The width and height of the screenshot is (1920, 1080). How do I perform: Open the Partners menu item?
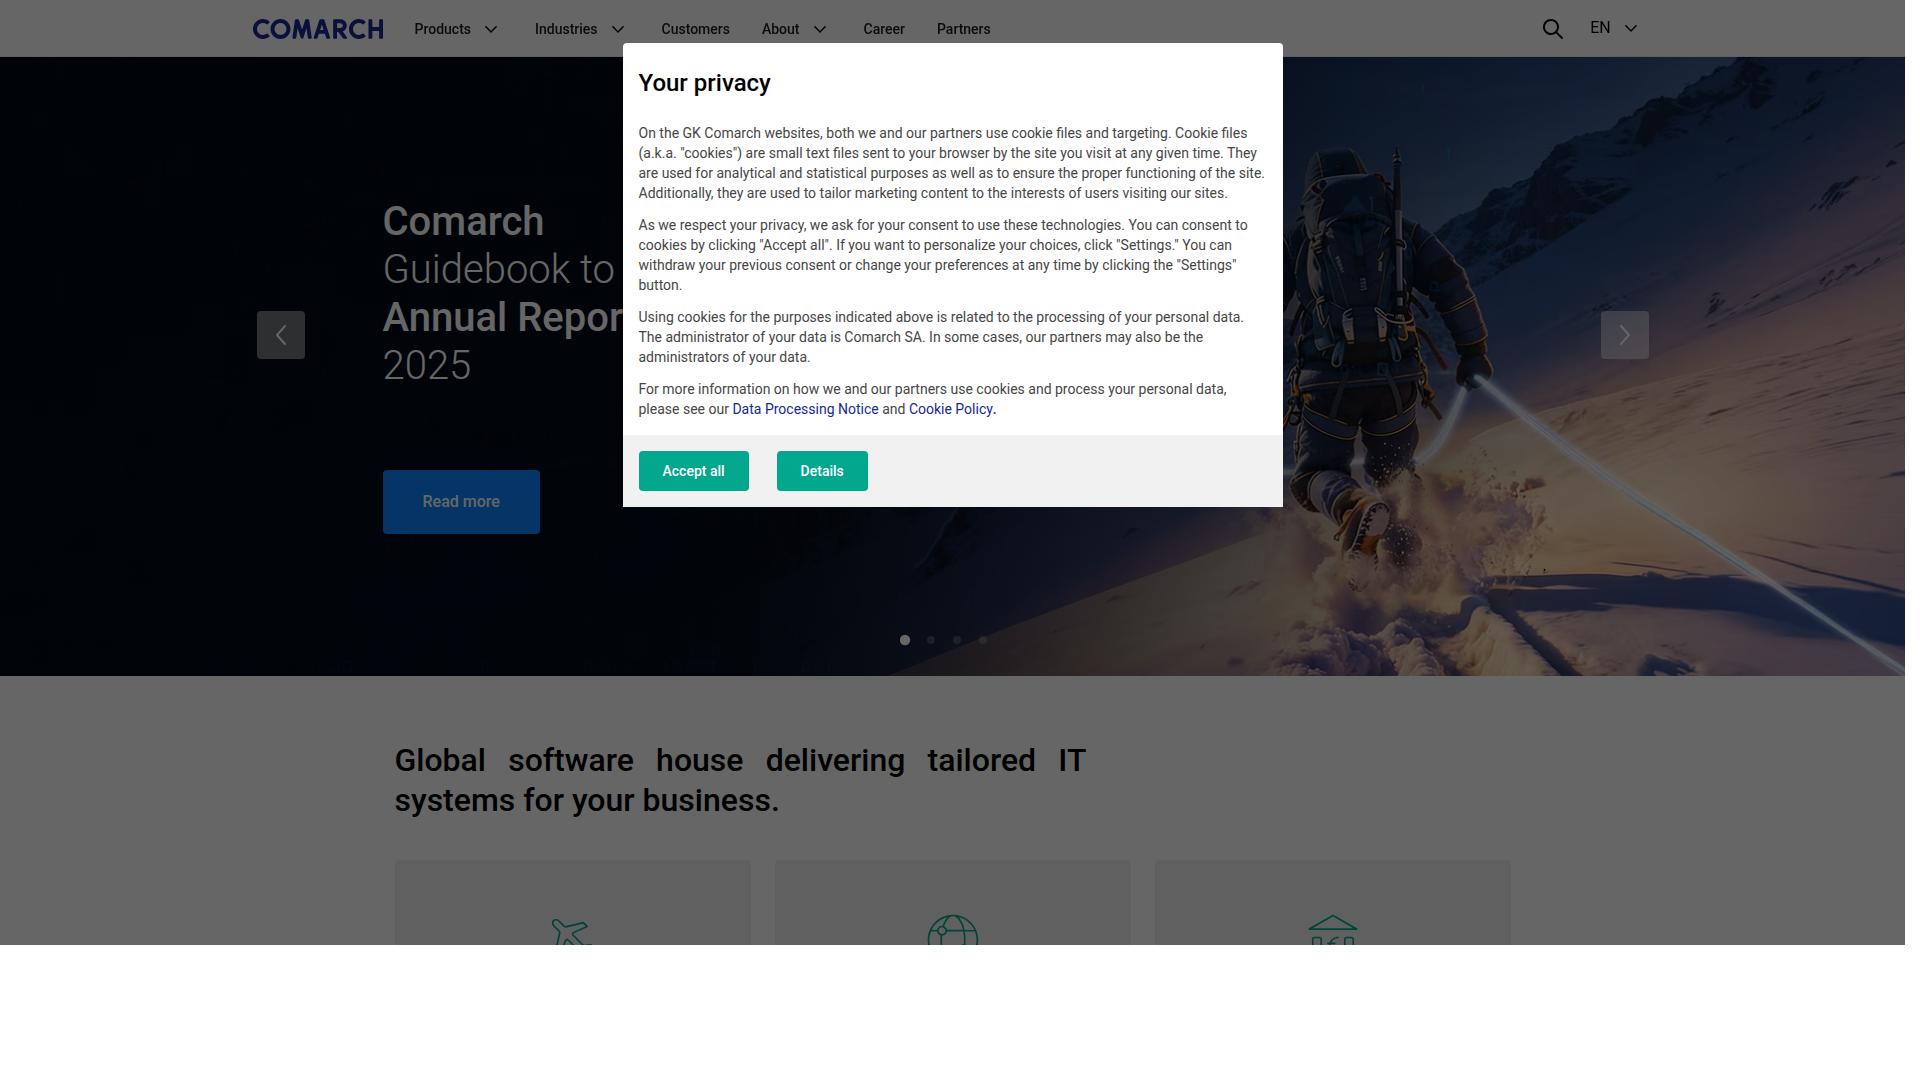(963, 29)
